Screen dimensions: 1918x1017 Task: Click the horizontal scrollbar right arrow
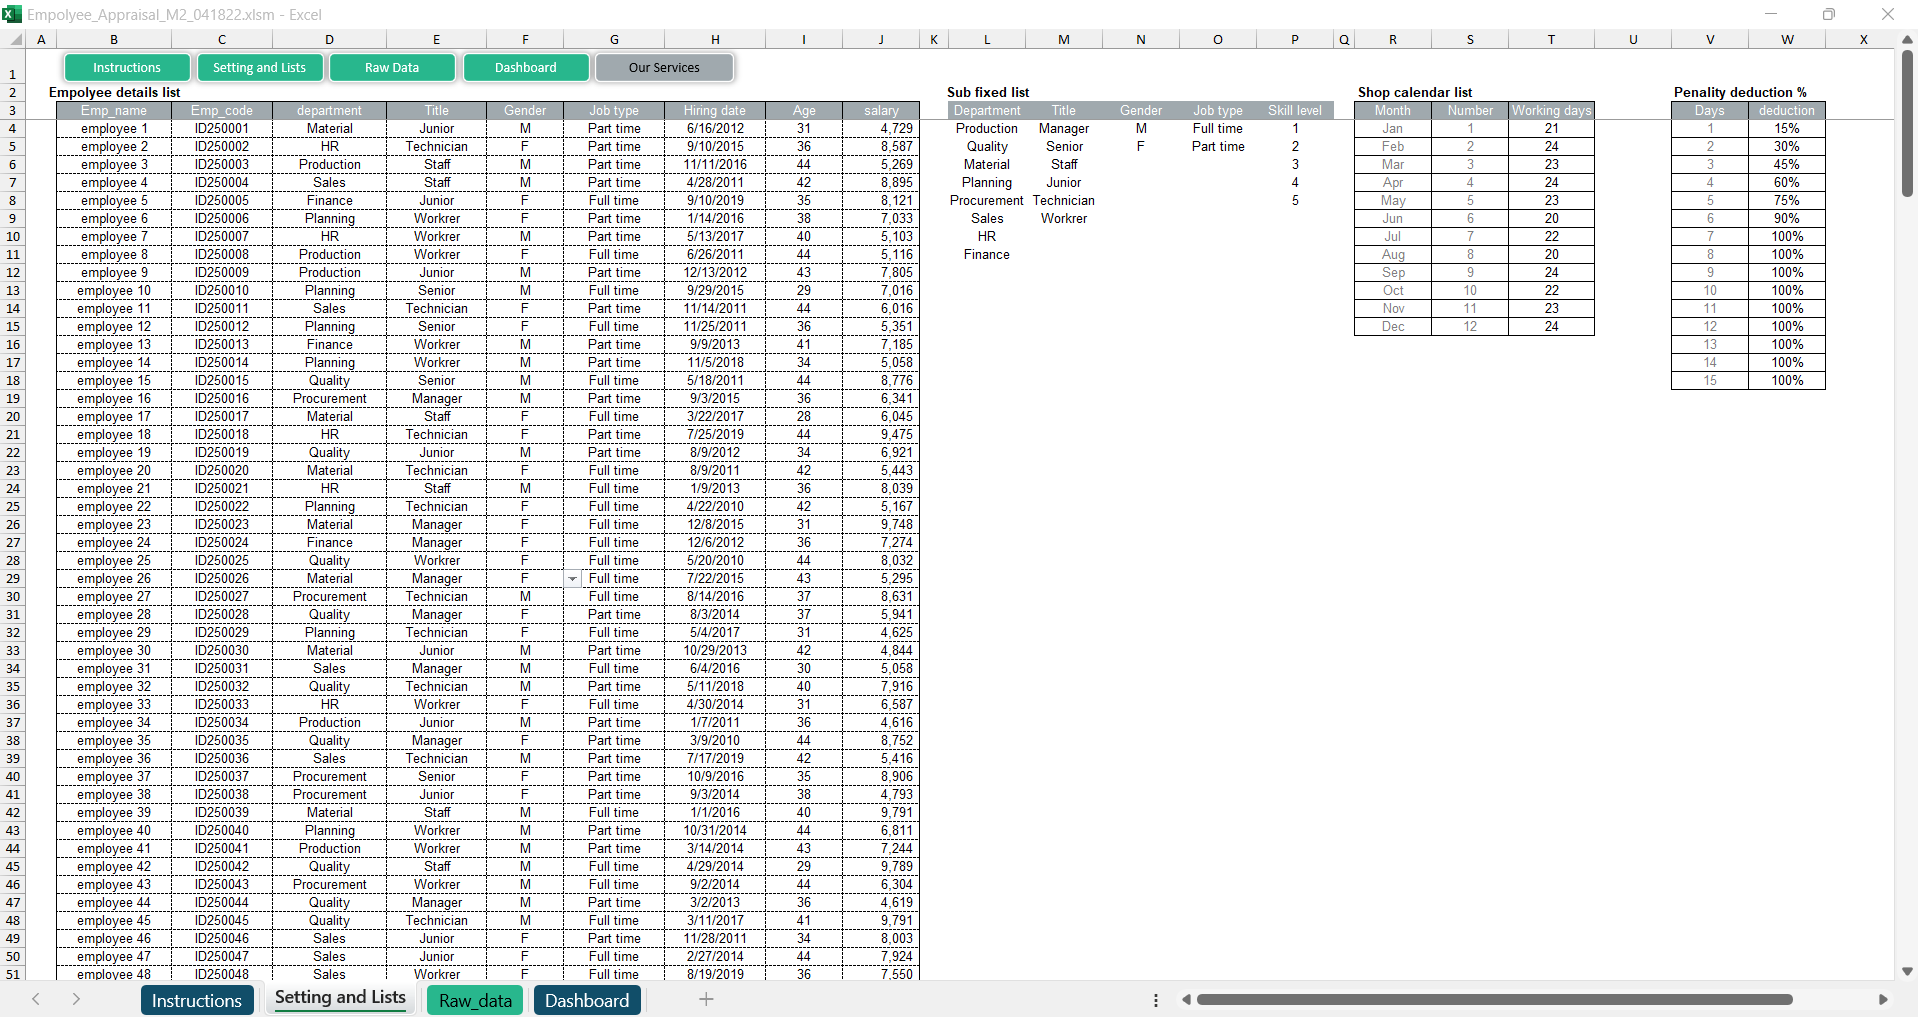[x=1883, y=999]
